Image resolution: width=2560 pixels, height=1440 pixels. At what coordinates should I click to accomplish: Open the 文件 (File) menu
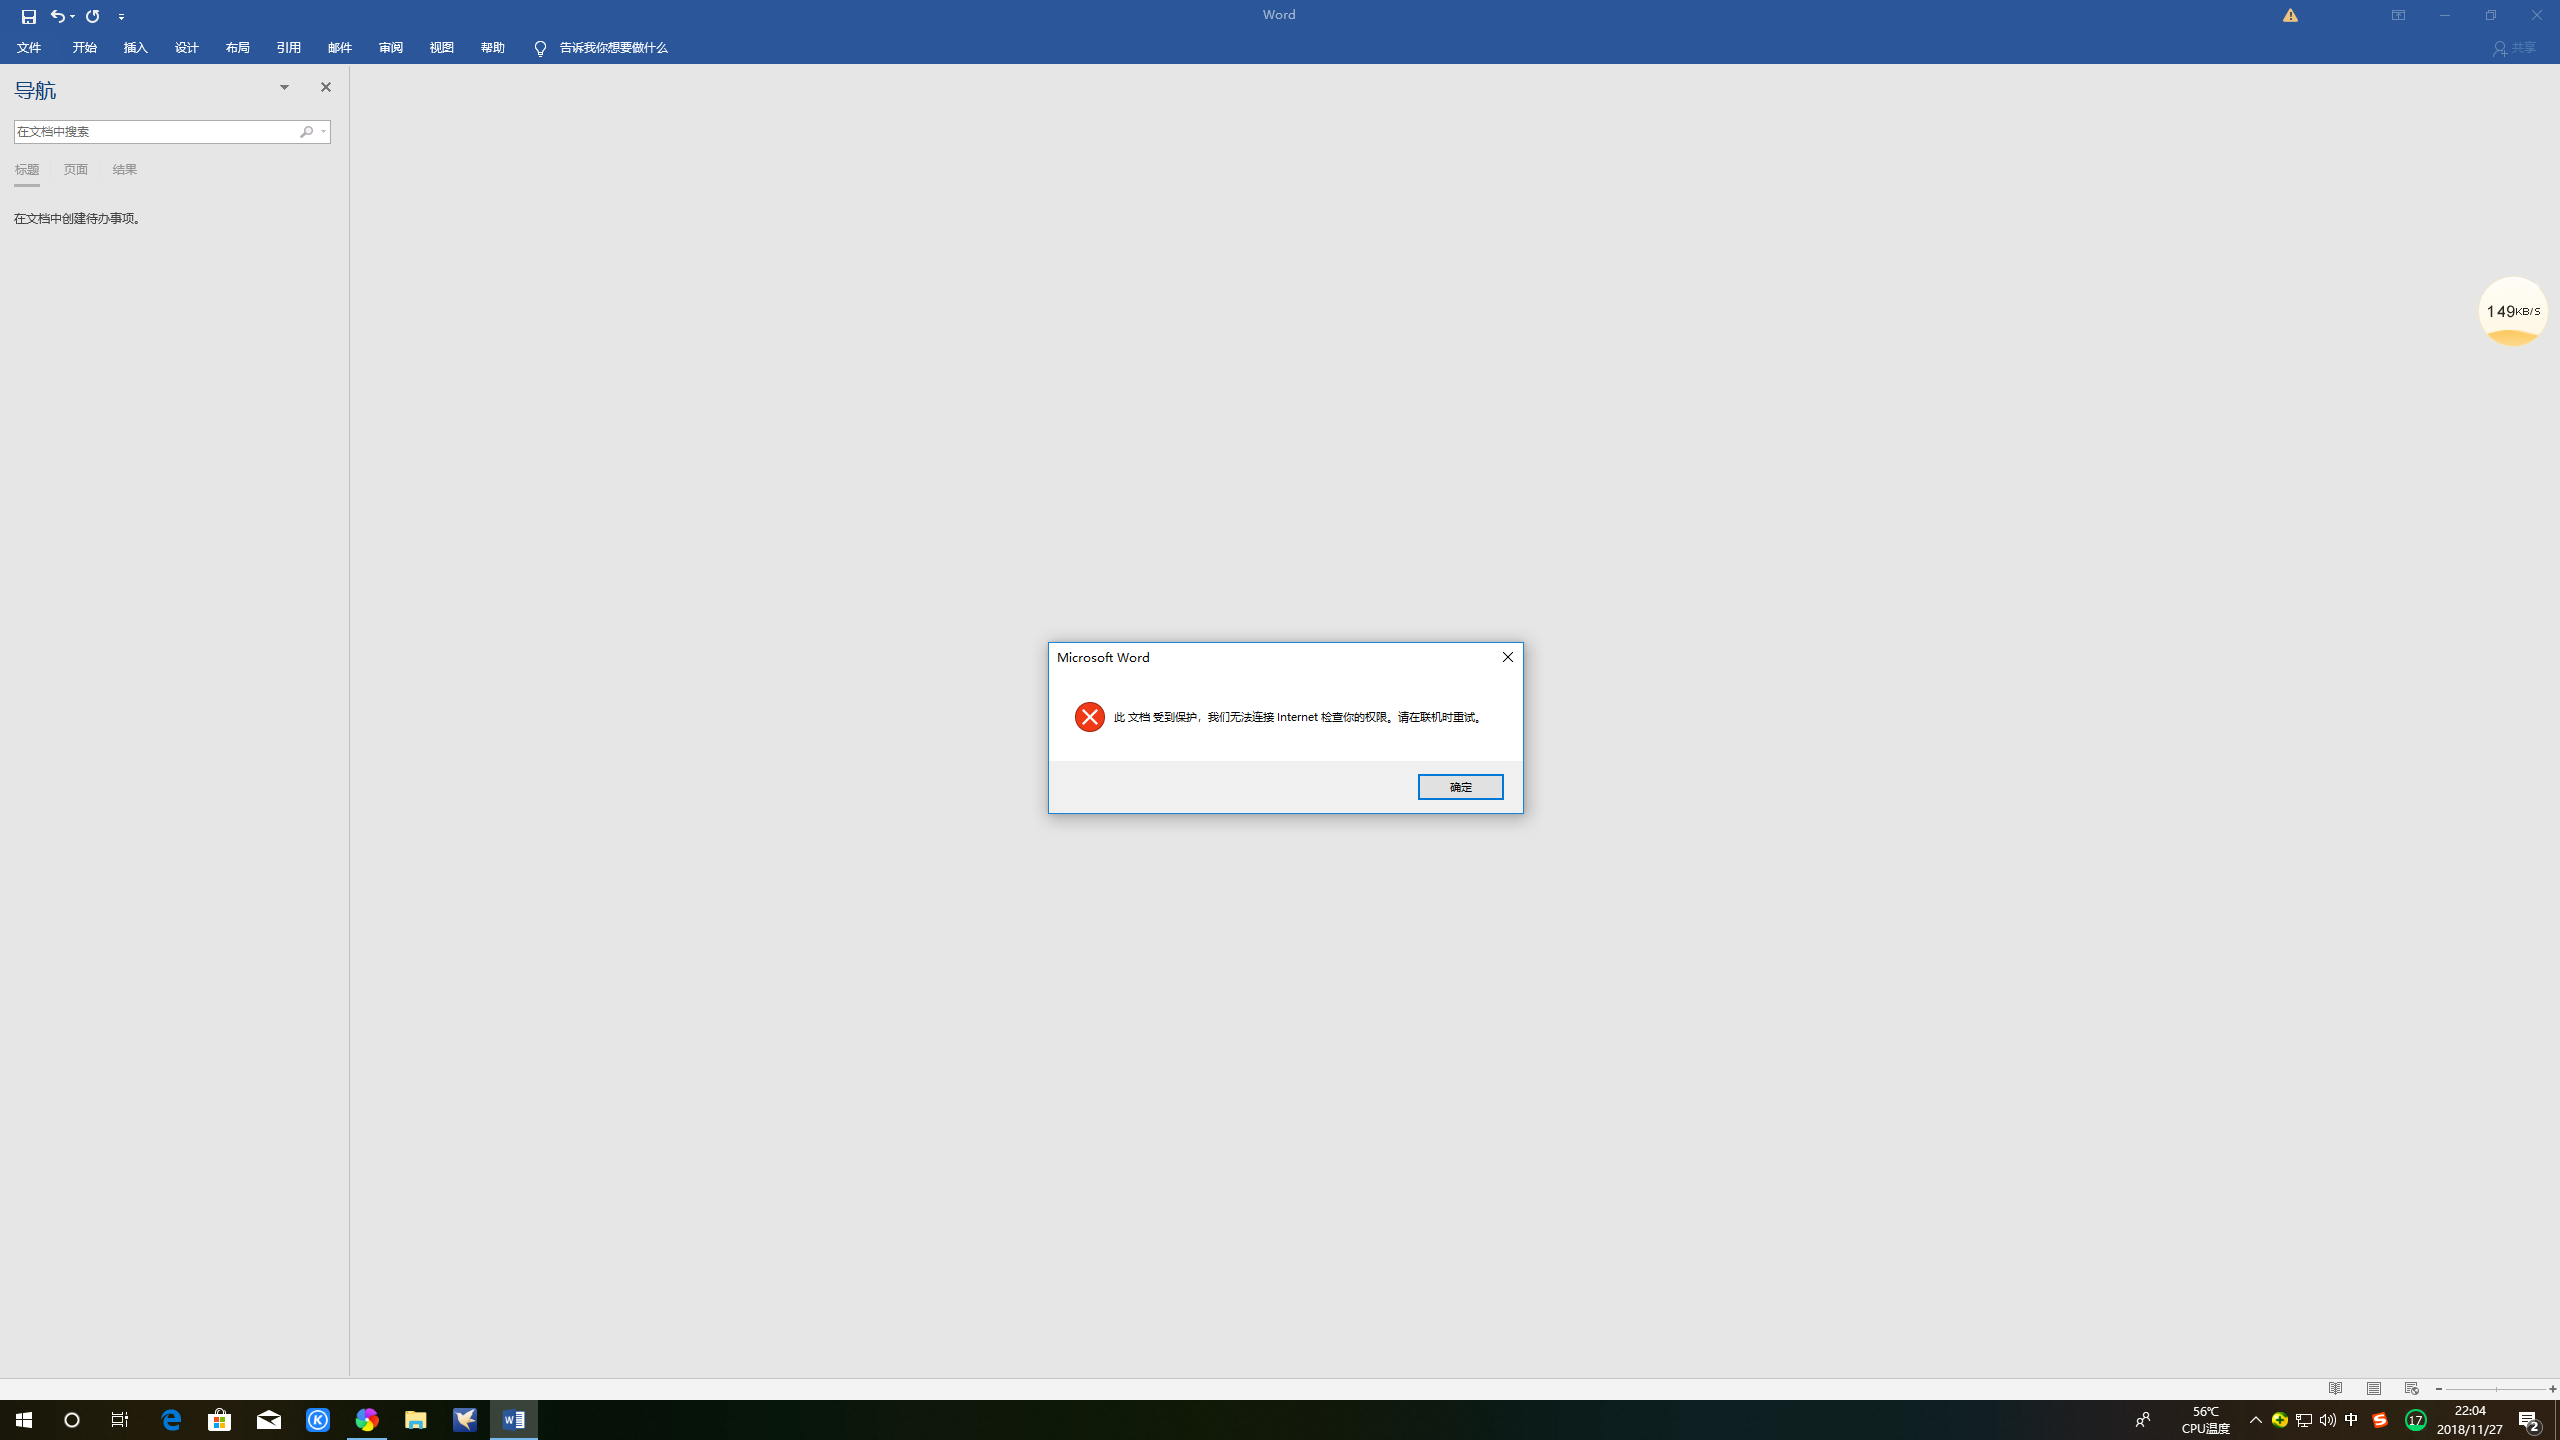[x=29, y=48]
